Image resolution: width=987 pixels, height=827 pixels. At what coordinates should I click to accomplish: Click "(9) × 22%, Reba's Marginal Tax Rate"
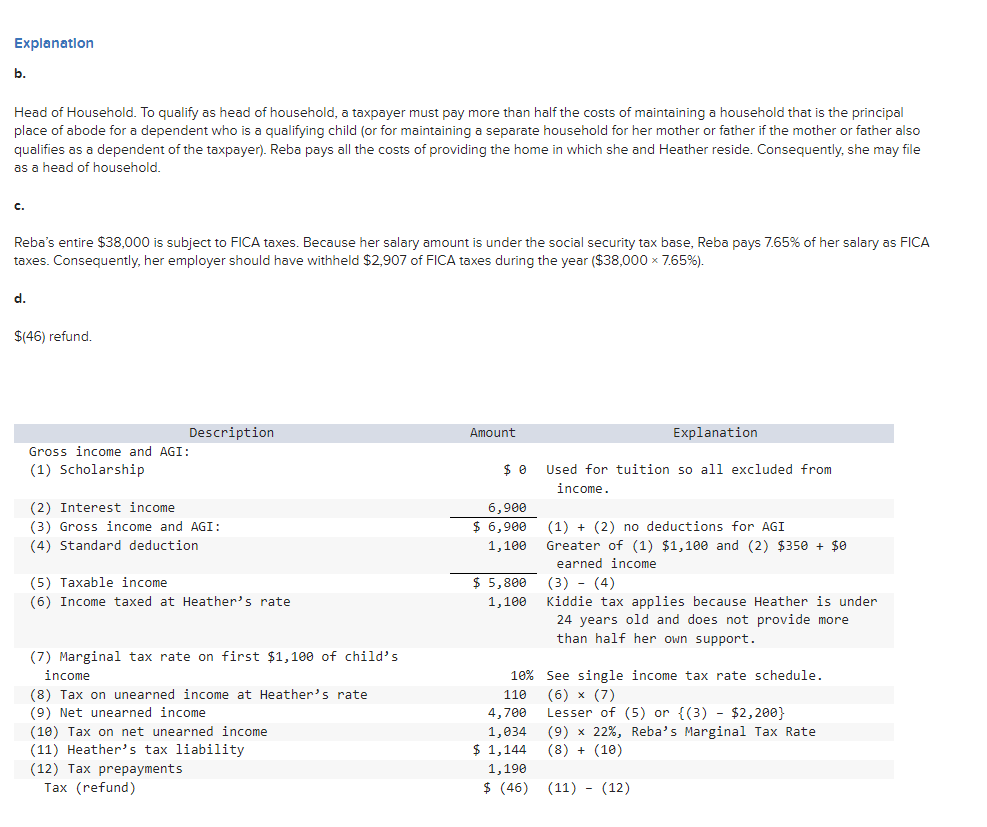(681, 732)
